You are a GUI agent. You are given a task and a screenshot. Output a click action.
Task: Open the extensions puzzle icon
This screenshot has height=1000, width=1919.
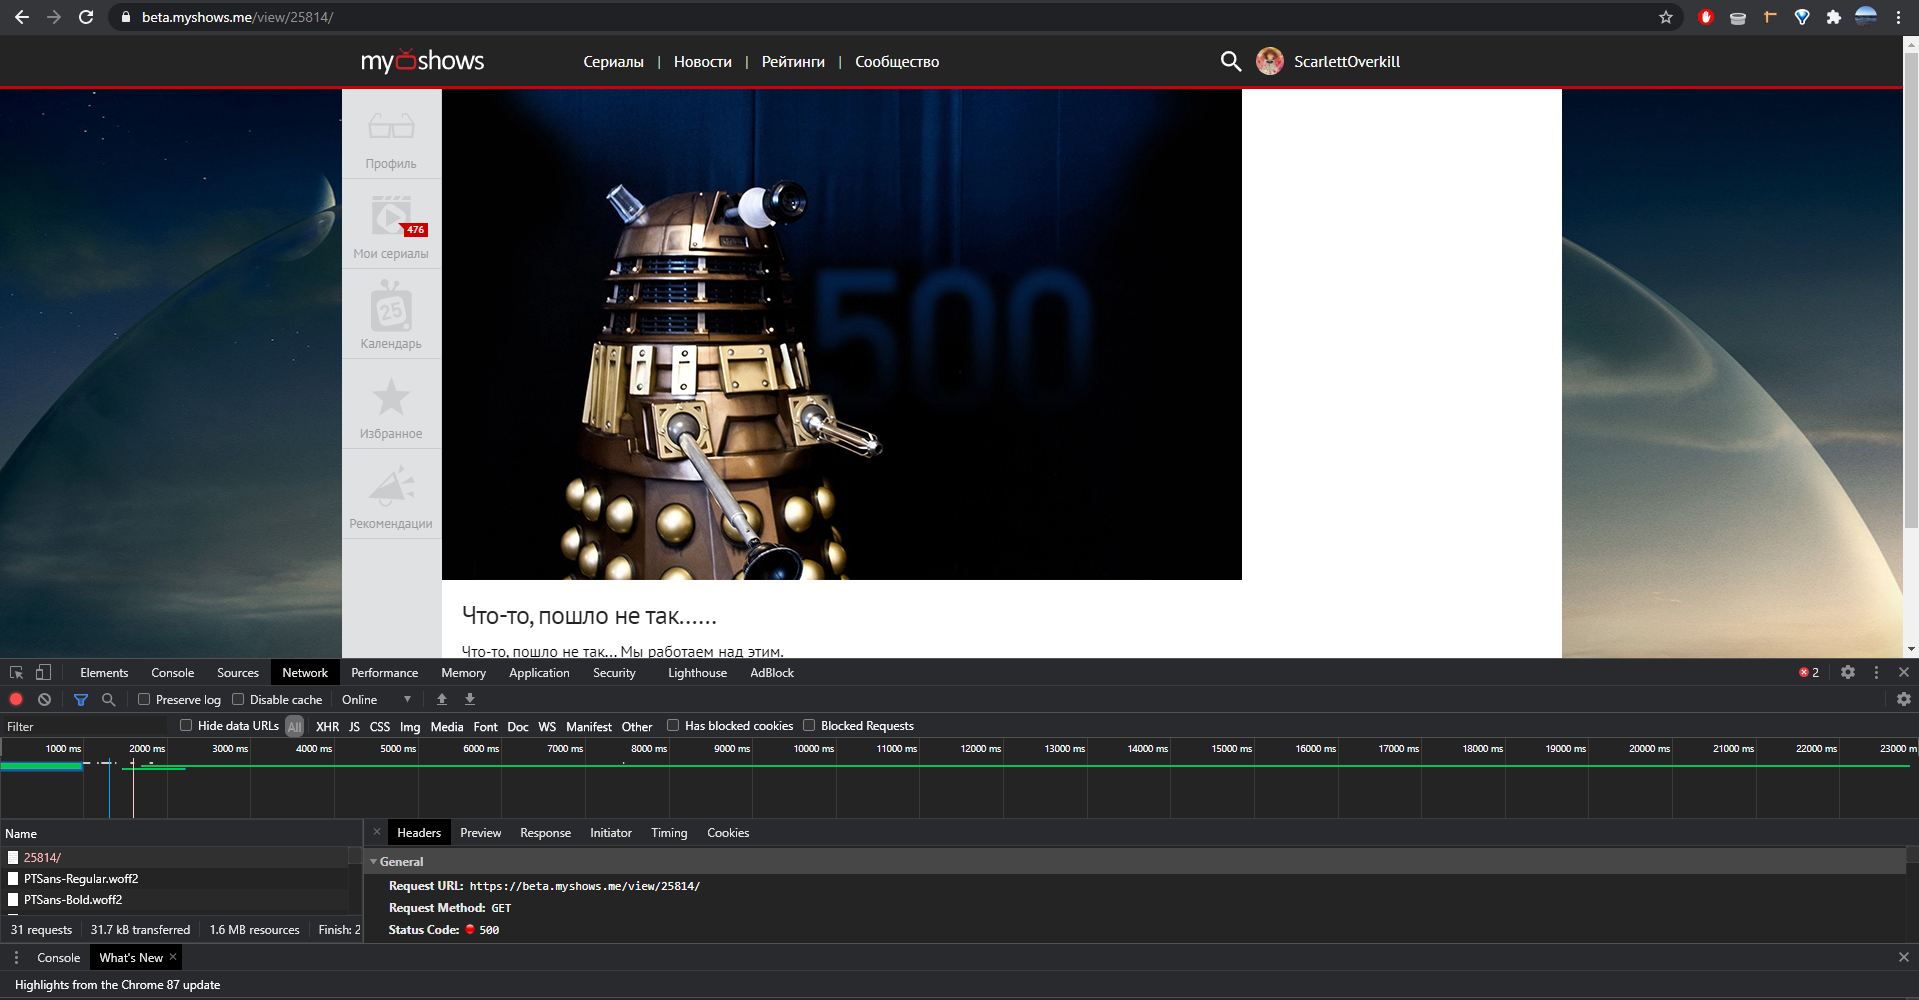(1834, 17)
